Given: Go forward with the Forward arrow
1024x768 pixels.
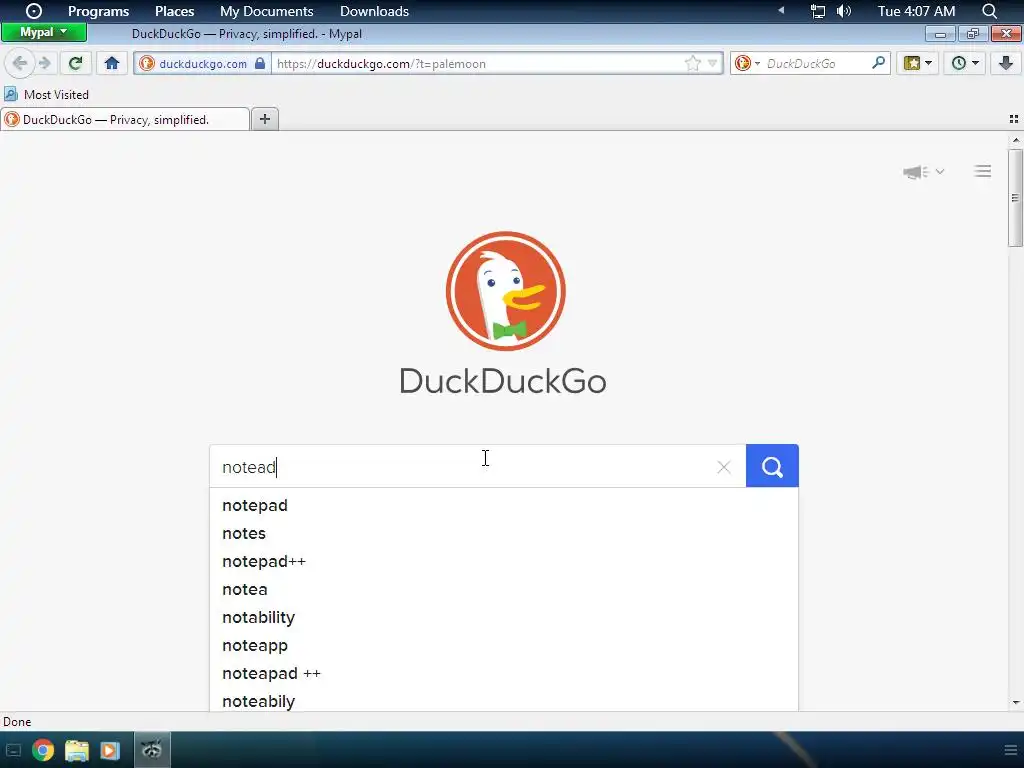Looking at the screenshot, I should coord(44,63).
